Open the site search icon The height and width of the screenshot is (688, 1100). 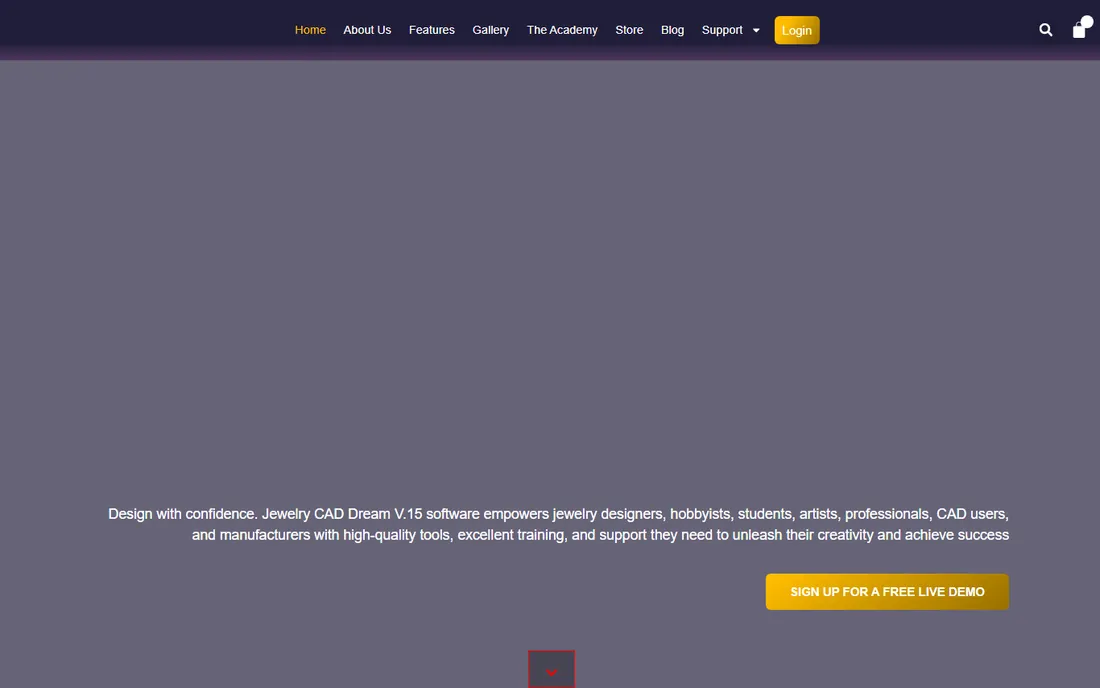tap(1045, 30)
